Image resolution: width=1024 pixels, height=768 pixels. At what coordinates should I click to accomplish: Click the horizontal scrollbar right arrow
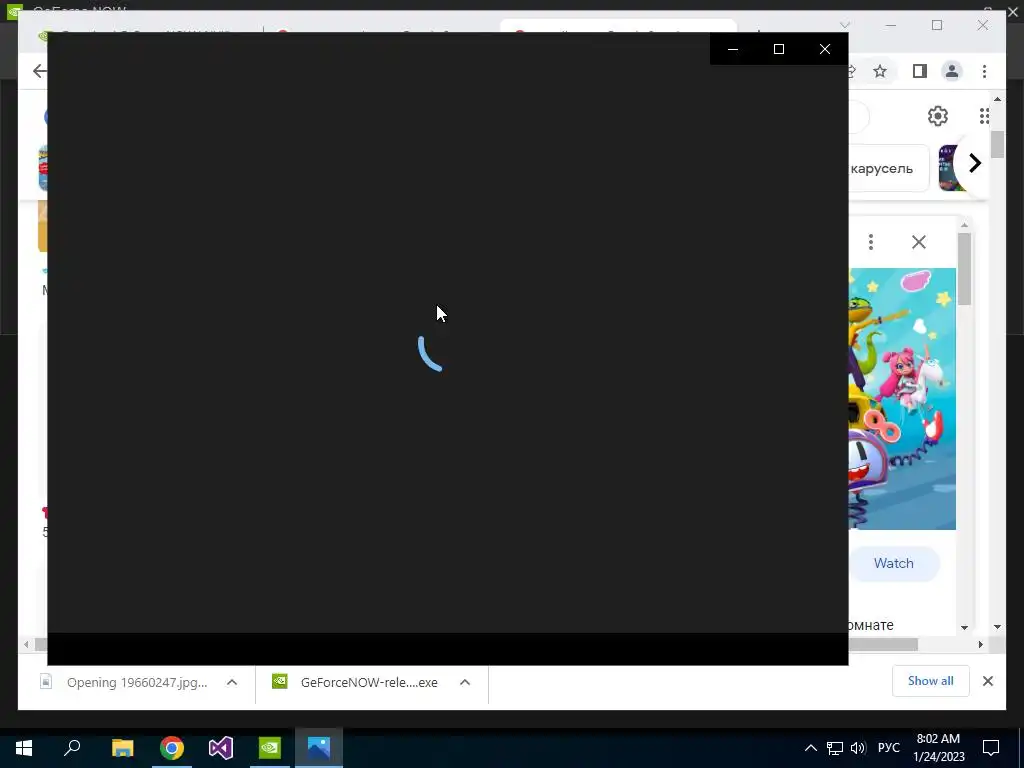click(x=980, y=645)
